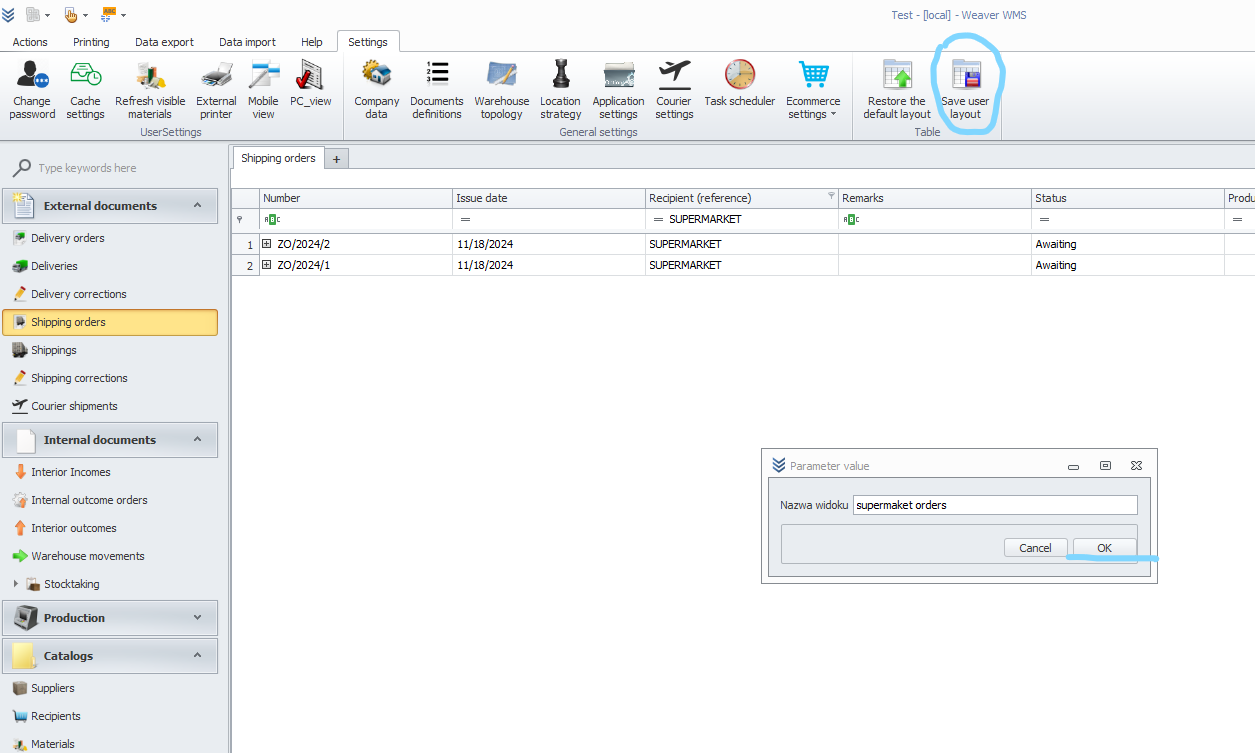This screenshot has width=1255, height=753.
Task: Click Save user layout
Action: [x=965, y=89]
